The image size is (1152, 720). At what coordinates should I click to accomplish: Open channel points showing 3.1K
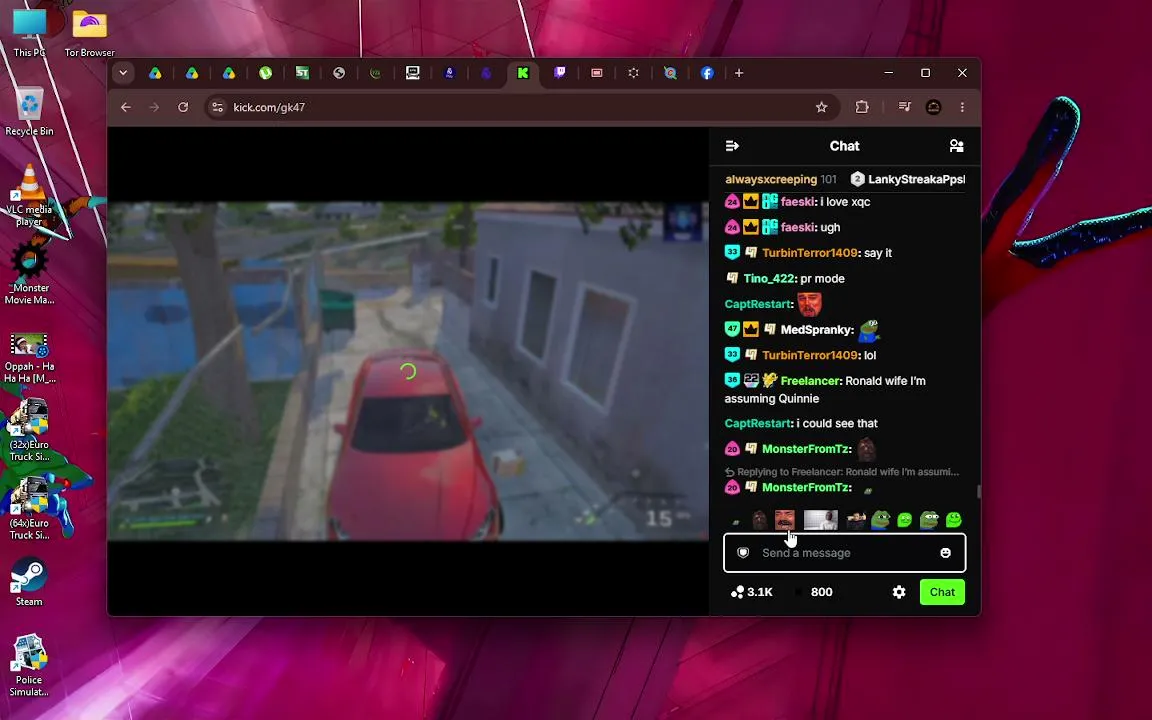coord(752,592)
